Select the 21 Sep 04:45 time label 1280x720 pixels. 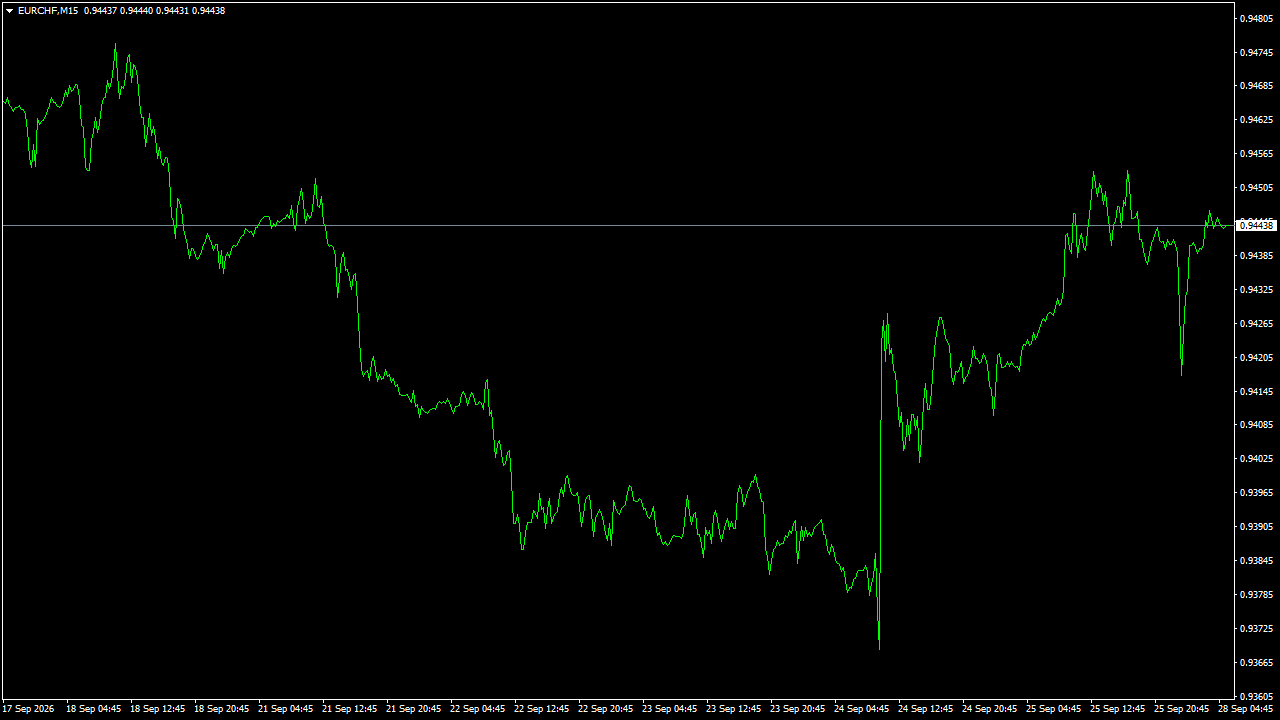point(285,709)
